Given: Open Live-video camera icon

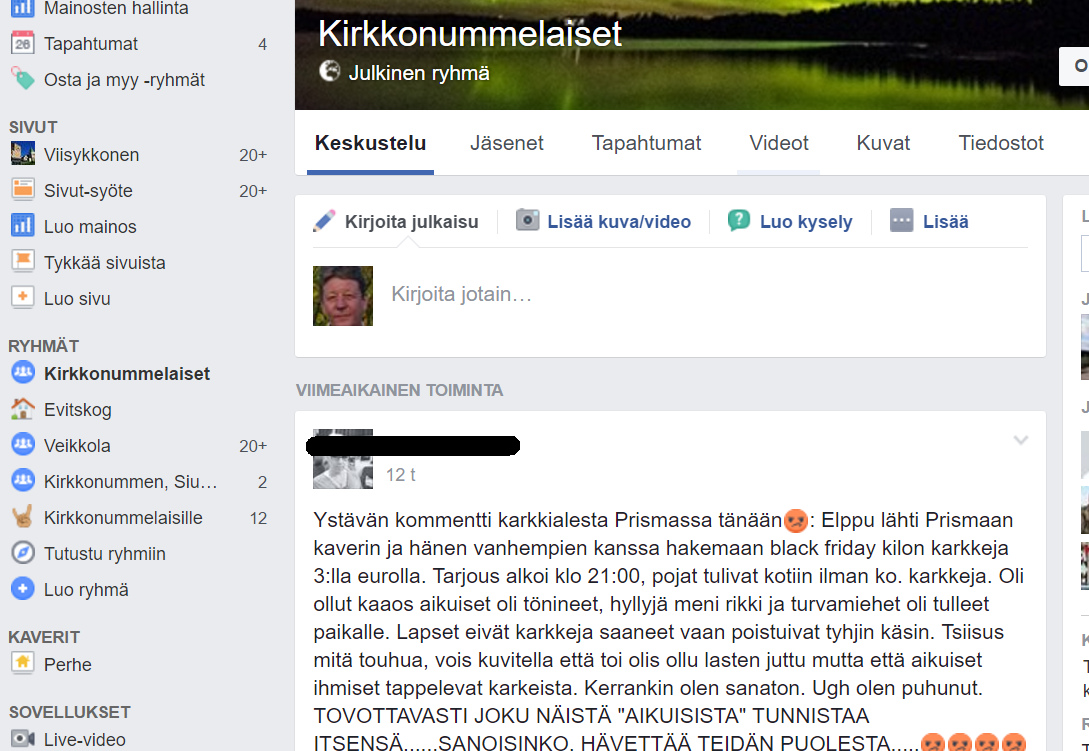Looking at the screenshot, I should (x=22, y=738).
